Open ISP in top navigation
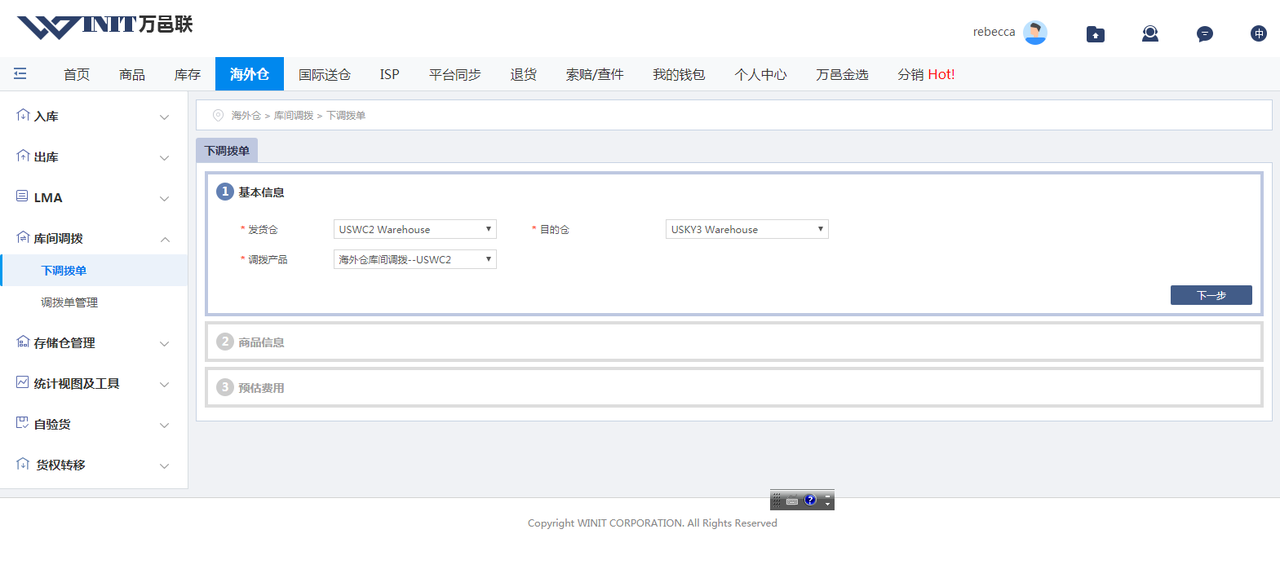The image size is (1280, 569). (x=390, y=74)
